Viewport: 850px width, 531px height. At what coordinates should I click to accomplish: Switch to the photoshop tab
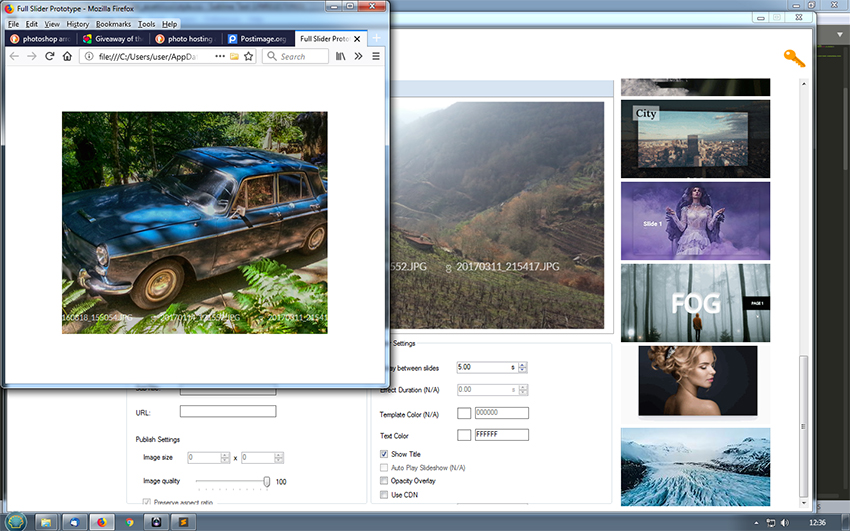41,38
